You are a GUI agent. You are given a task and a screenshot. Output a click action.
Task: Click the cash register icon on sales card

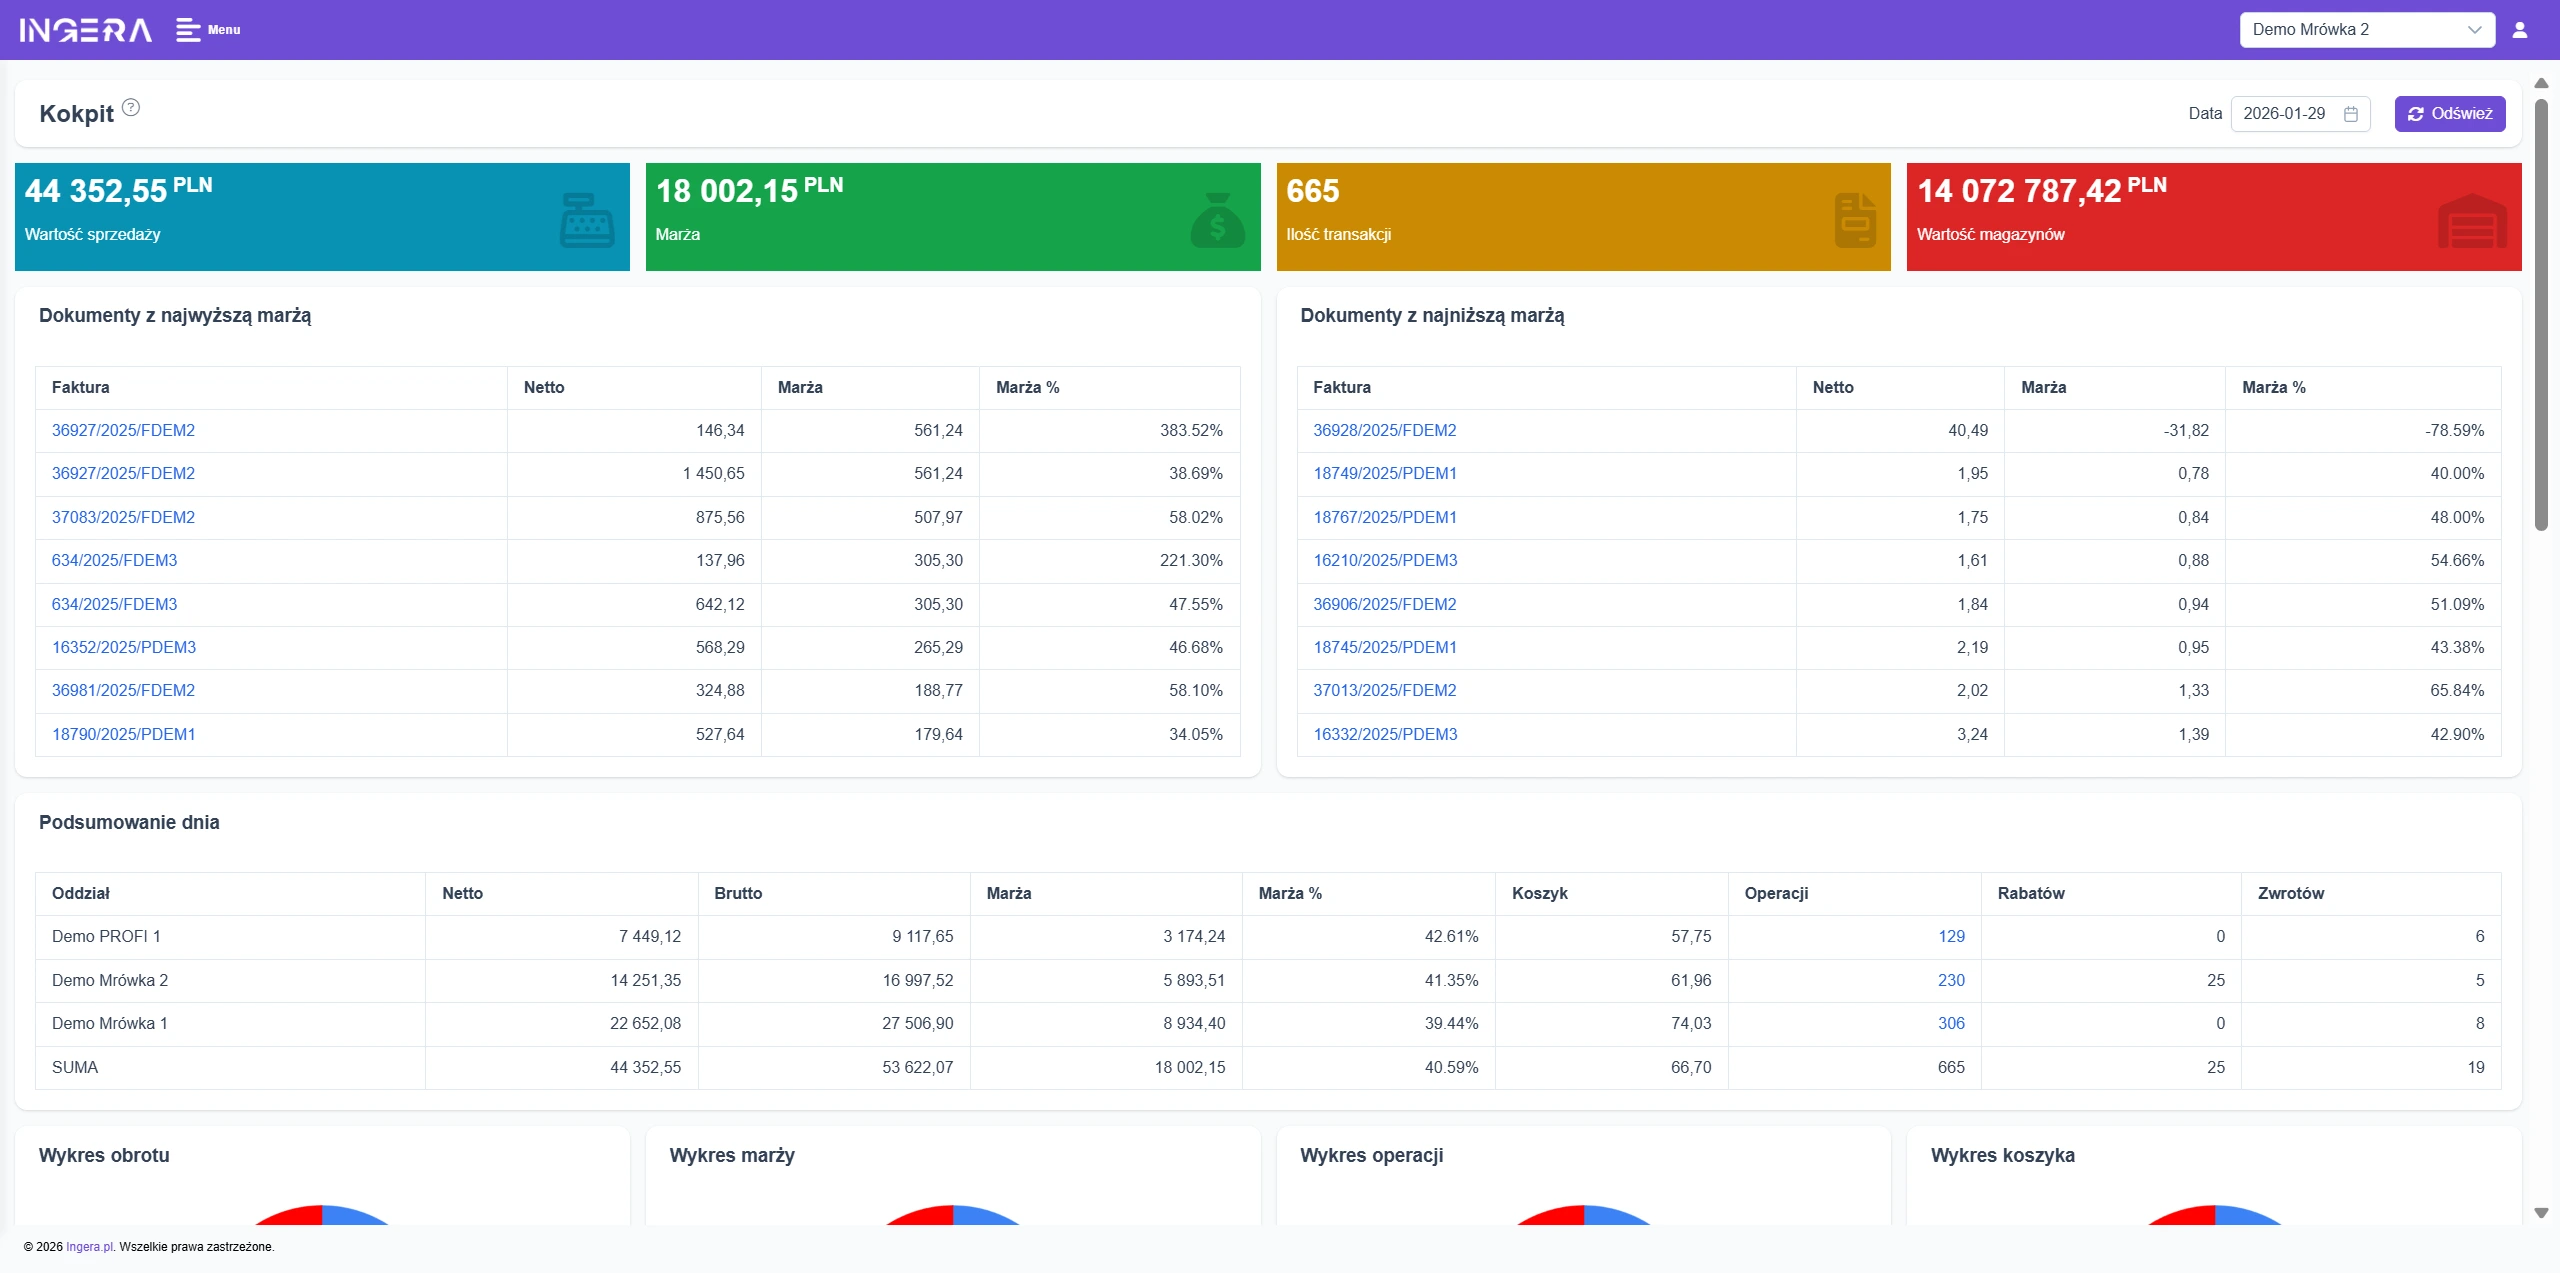(x=587, y=220)
